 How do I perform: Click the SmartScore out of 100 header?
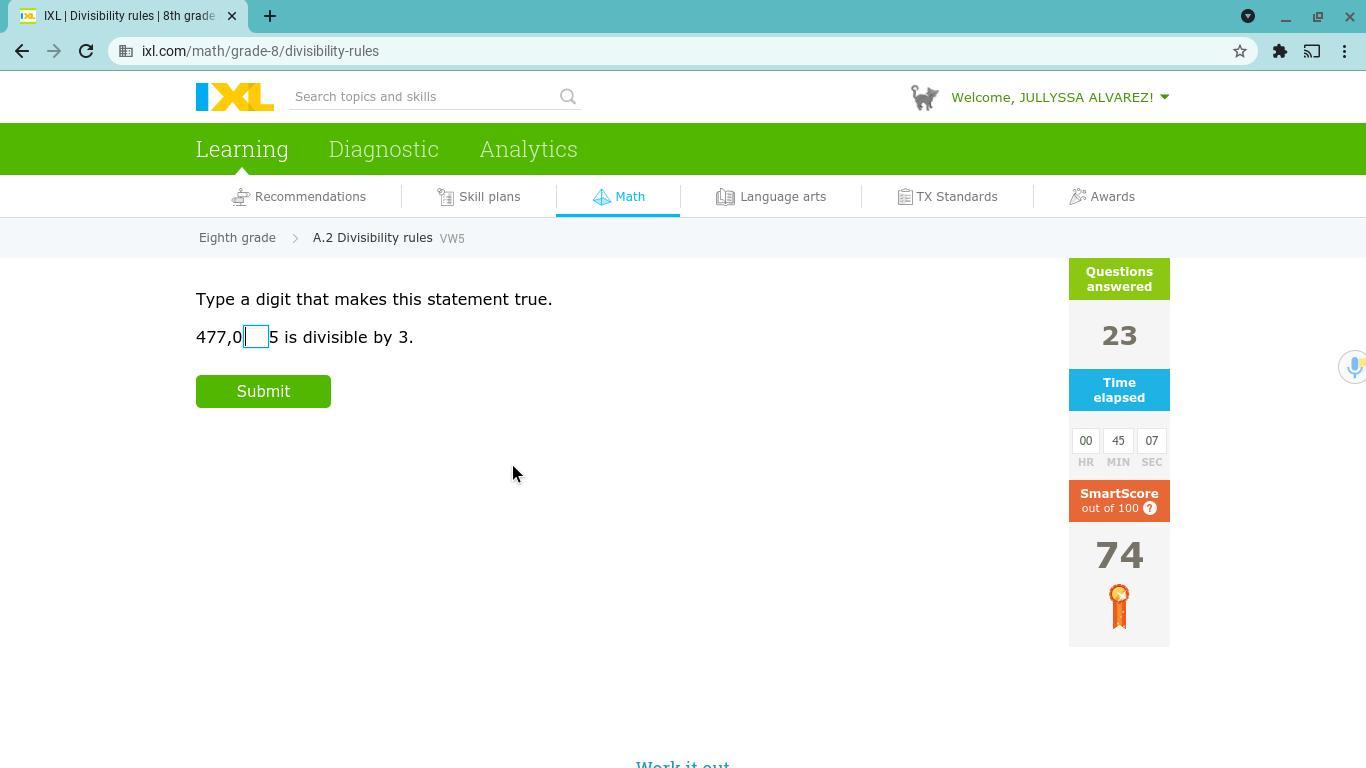coord(1119,501)
